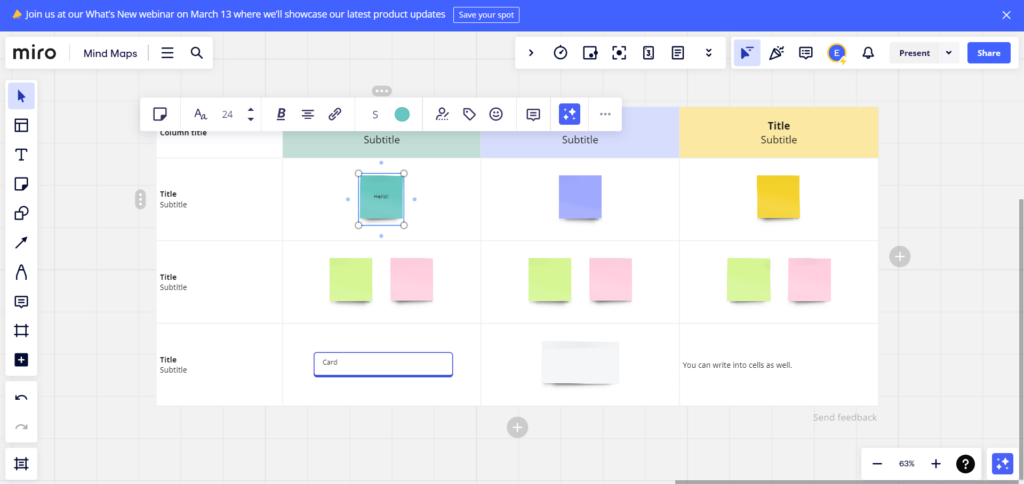This screenshot has height=484, width=1024.
Task: Add a column with right plus button
Action: click(899, 257)
